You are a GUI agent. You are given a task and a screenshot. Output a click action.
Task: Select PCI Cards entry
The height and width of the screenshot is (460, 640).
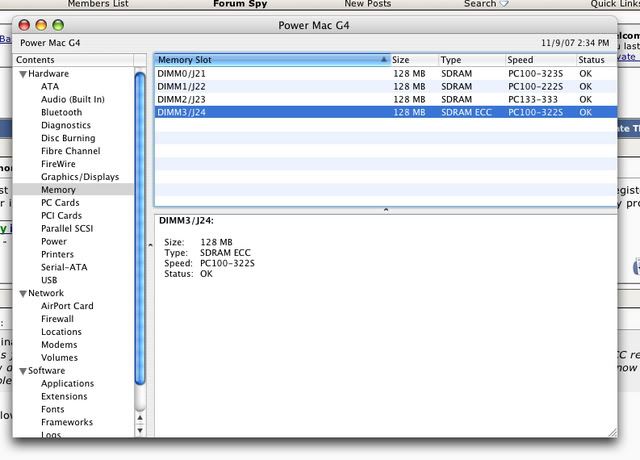point(61,216)
